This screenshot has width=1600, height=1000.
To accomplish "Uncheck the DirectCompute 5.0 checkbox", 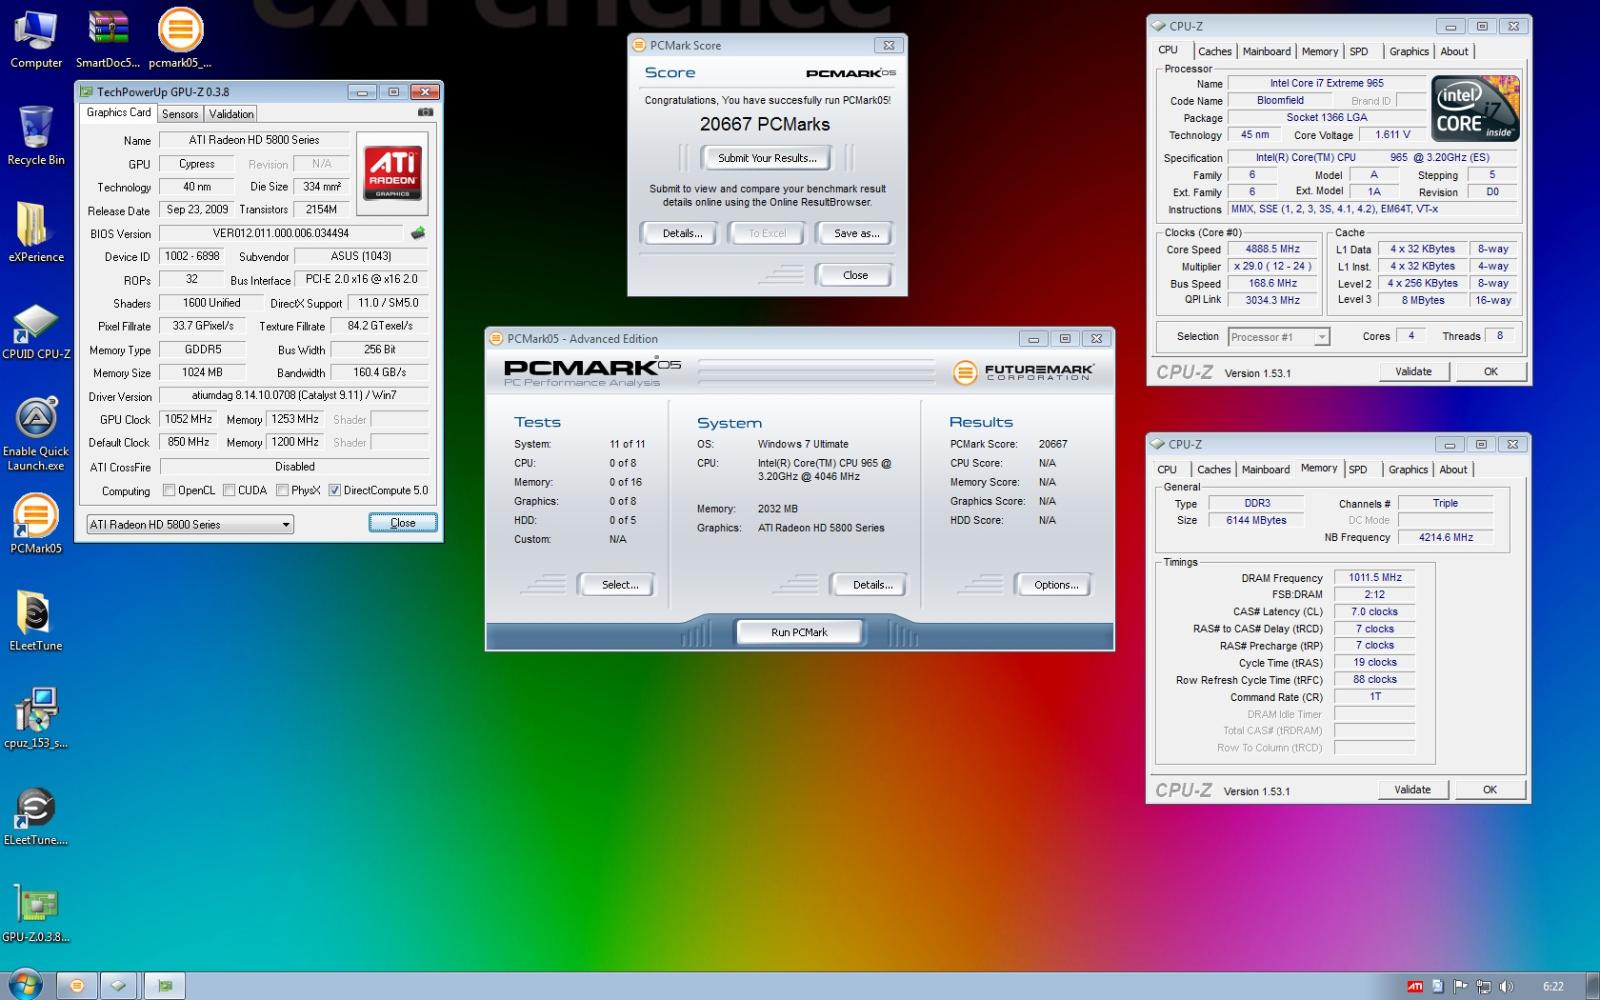I will coord(335,490).
